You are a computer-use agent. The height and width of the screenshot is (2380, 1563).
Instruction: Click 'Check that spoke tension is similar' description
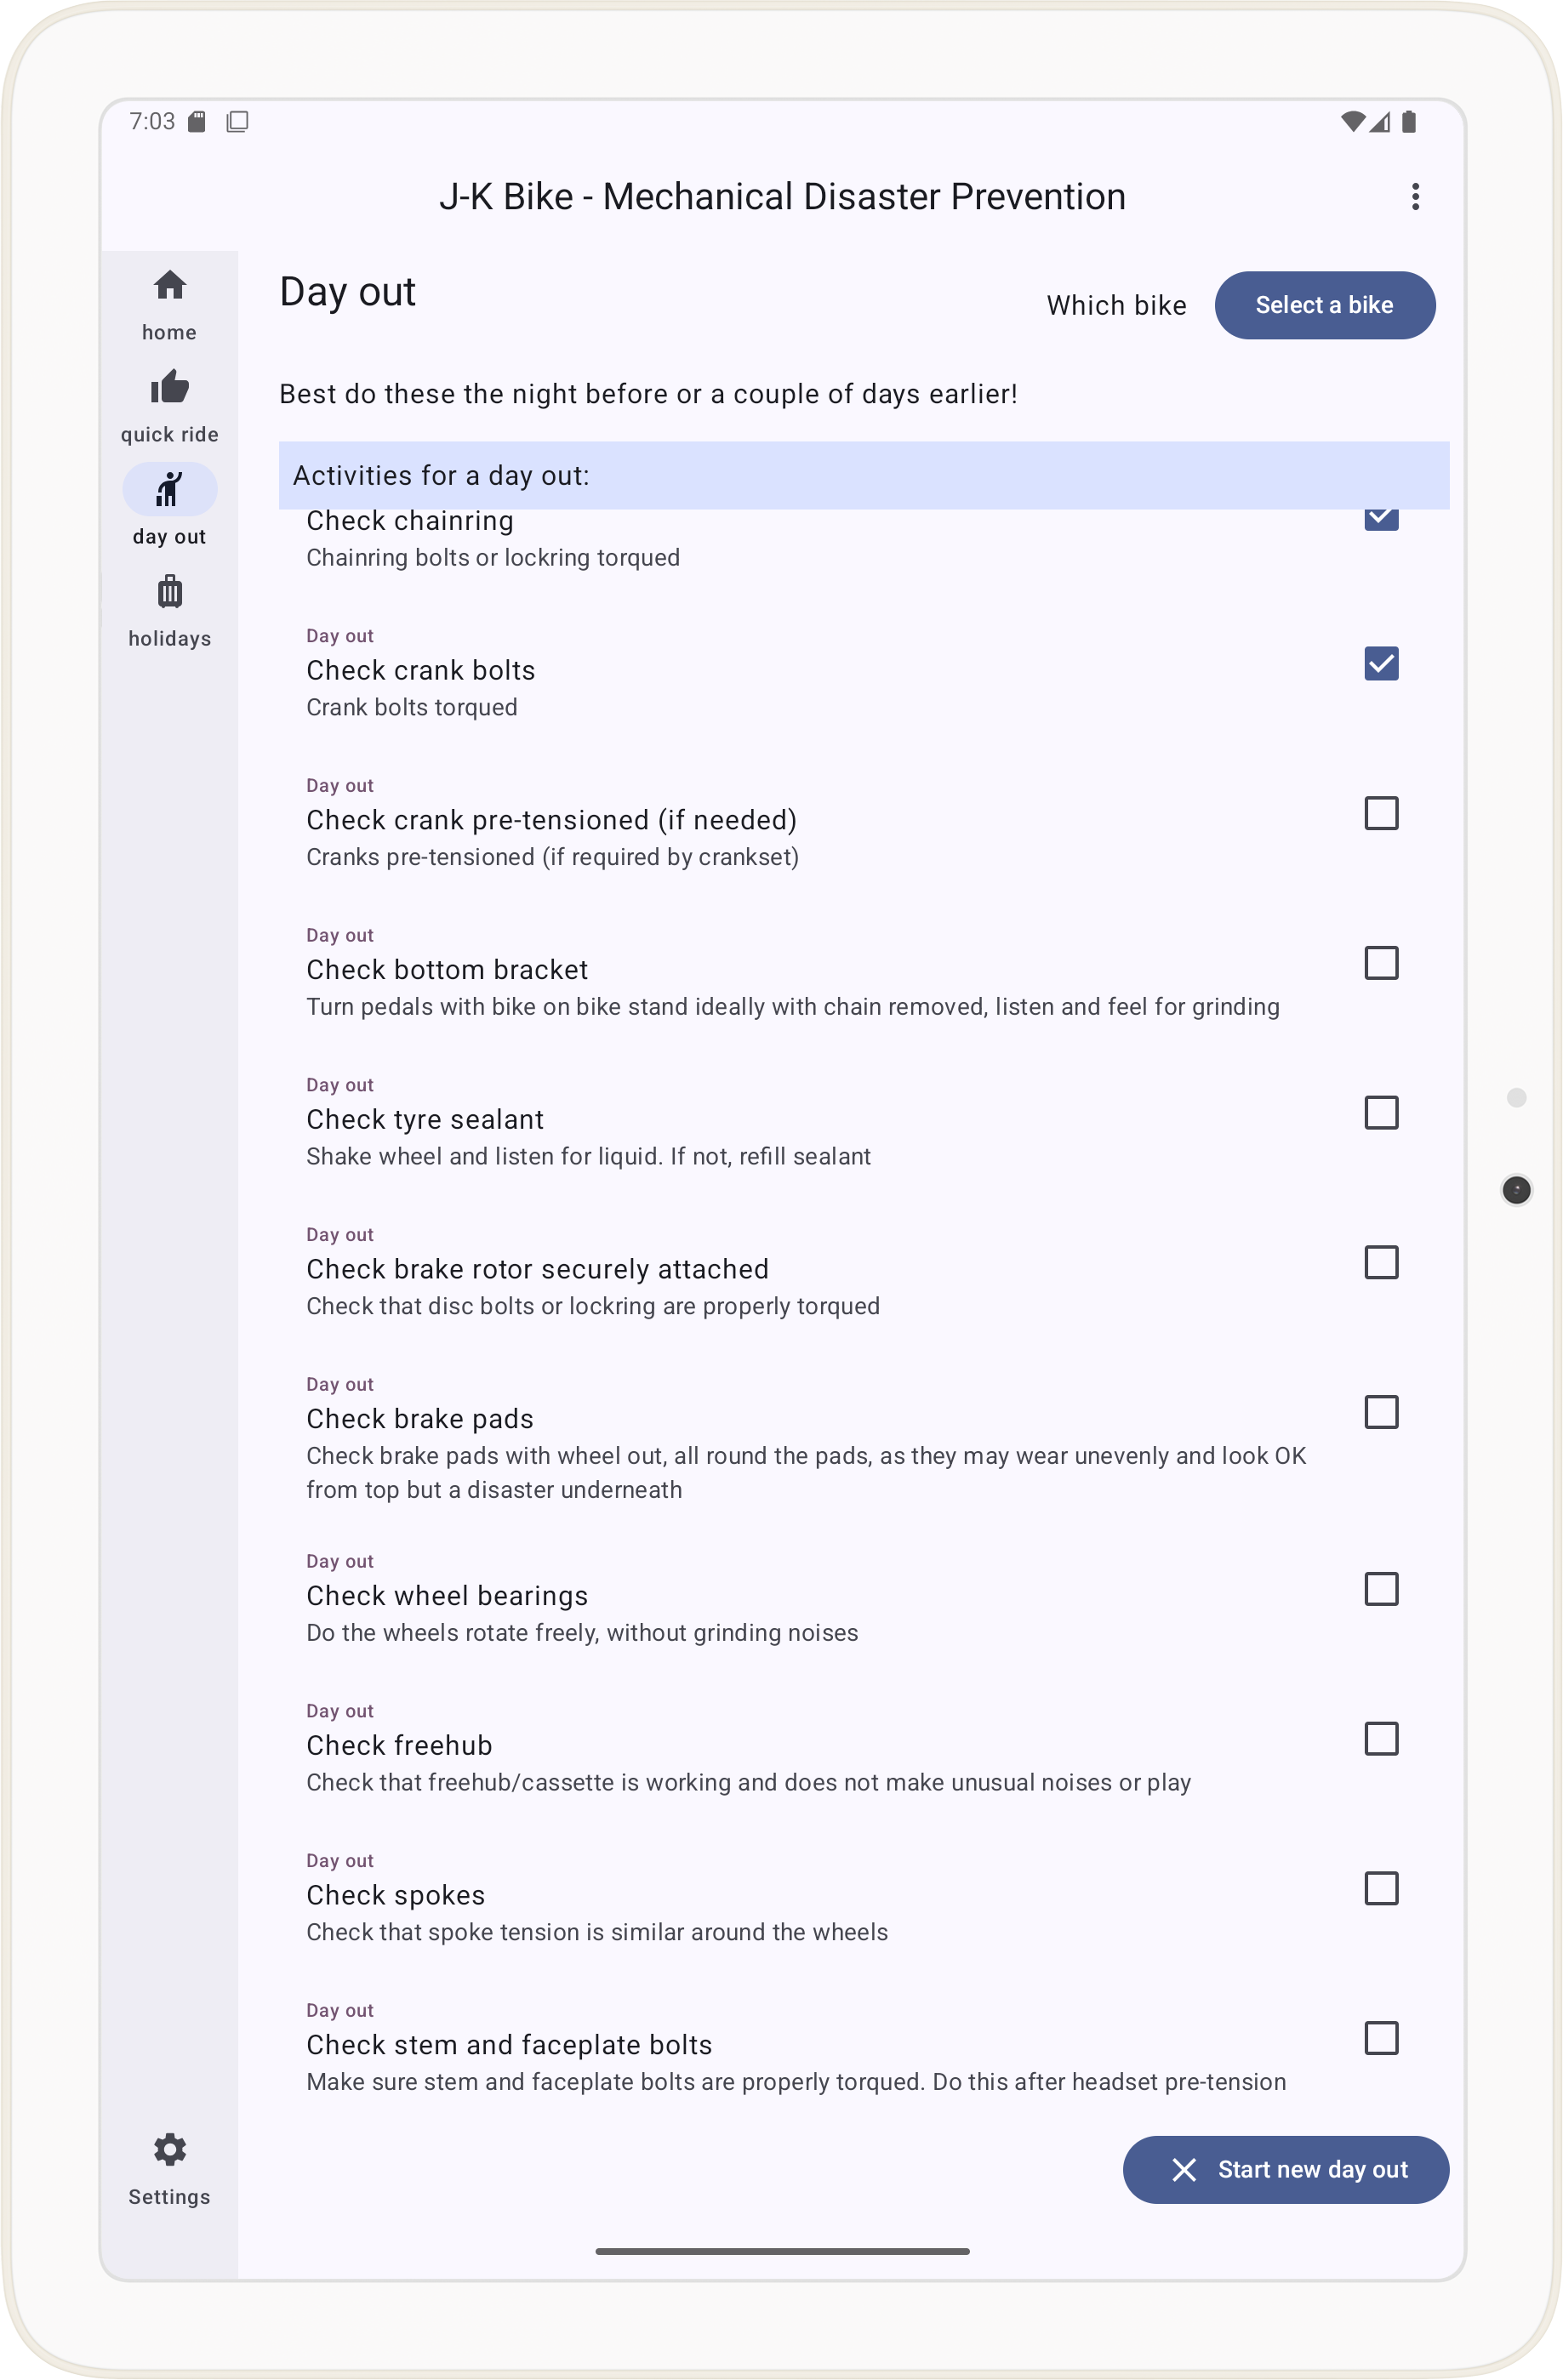597,1932
